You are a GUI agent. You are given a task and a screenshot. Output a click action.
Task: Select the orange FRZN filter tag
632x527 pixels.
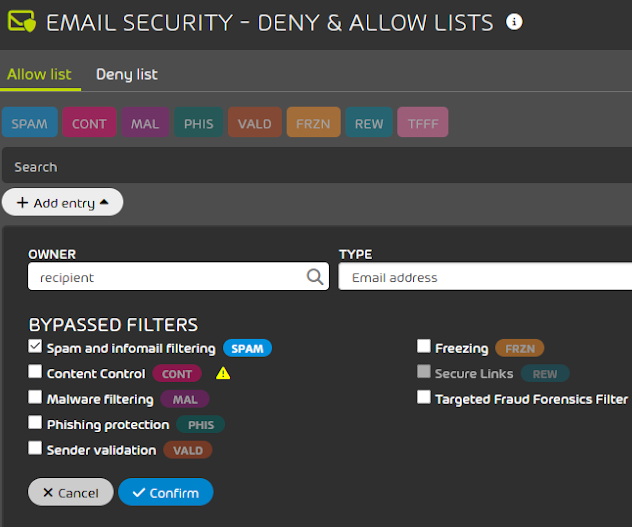coord(313,123)
